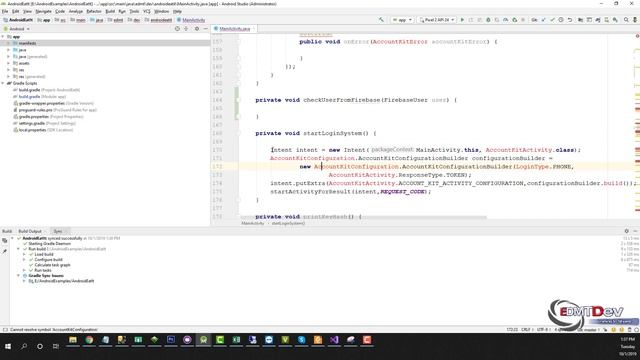Viewport: 640px width, 360px height.
Task: Open Skype from the taskbar
Action: 301,340
